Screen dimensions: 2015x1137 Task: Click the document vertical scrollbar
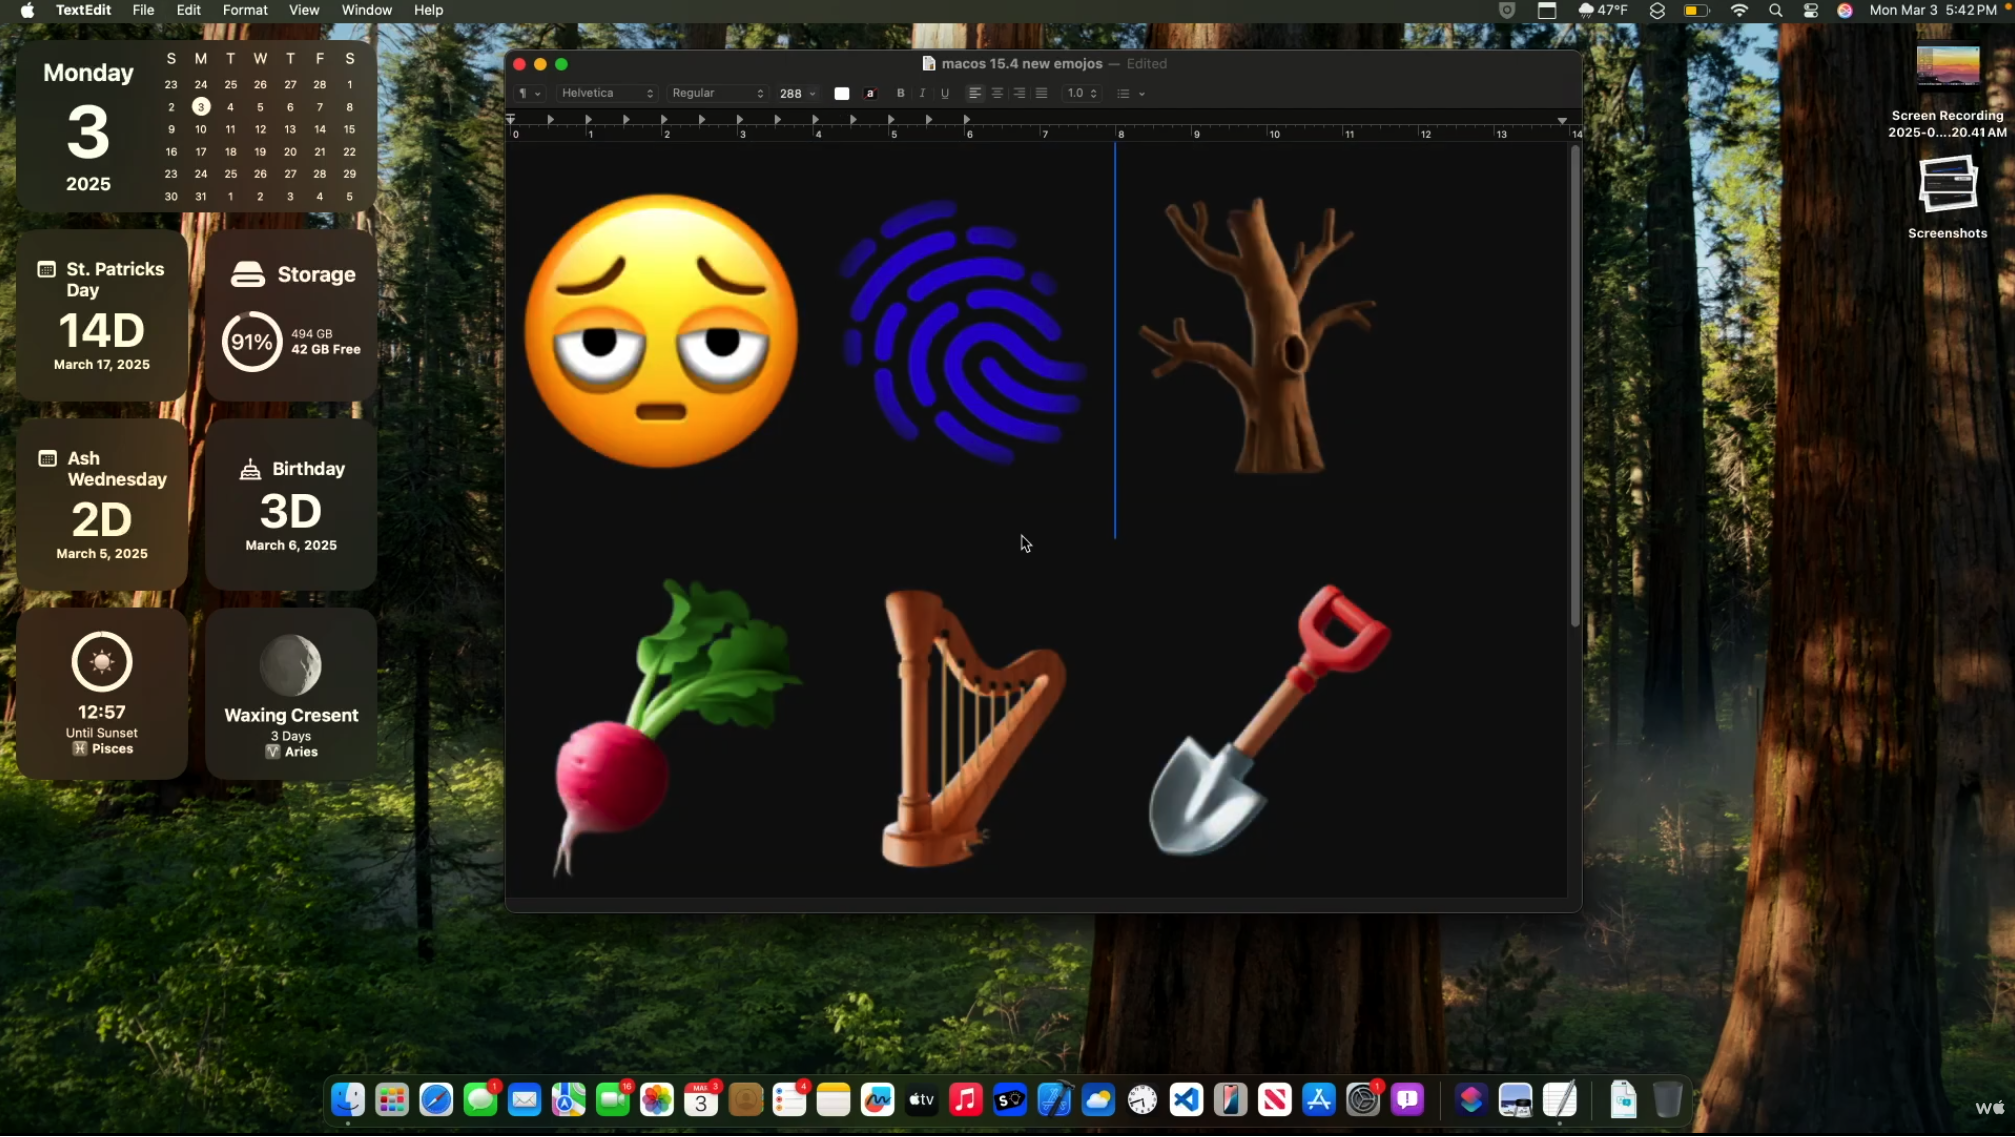(x=1574, y=390)
